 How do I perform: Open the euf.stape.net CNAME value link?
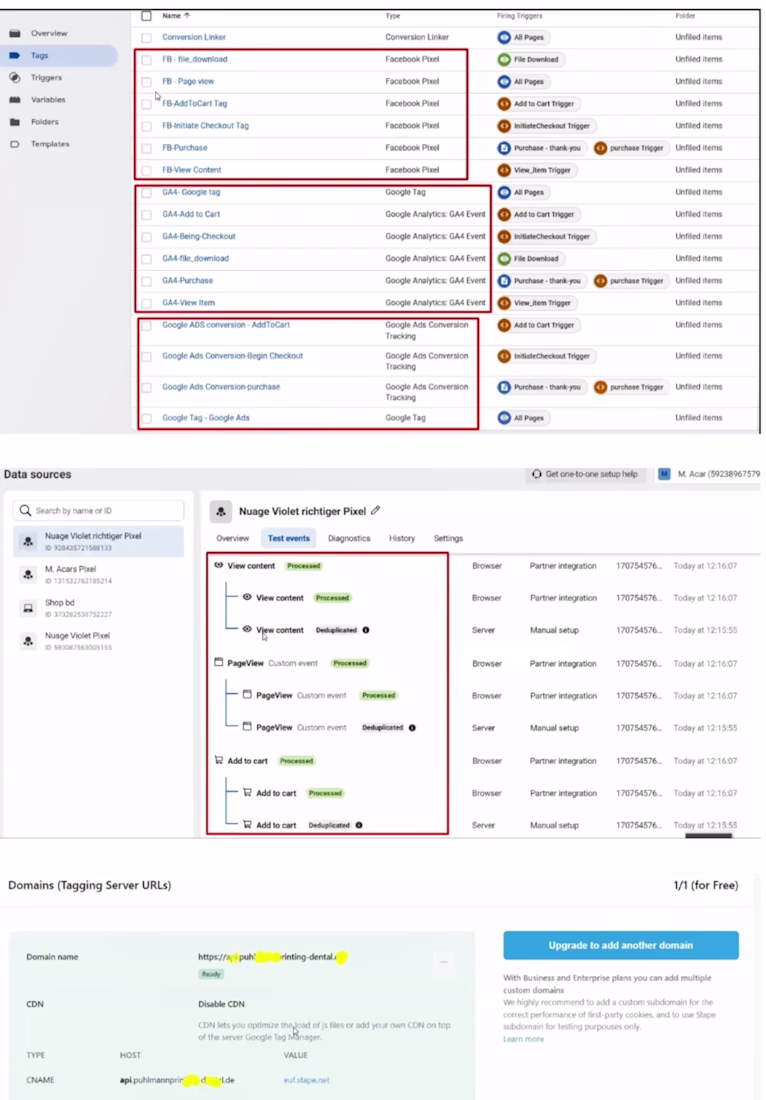[x=307, y=1080]
